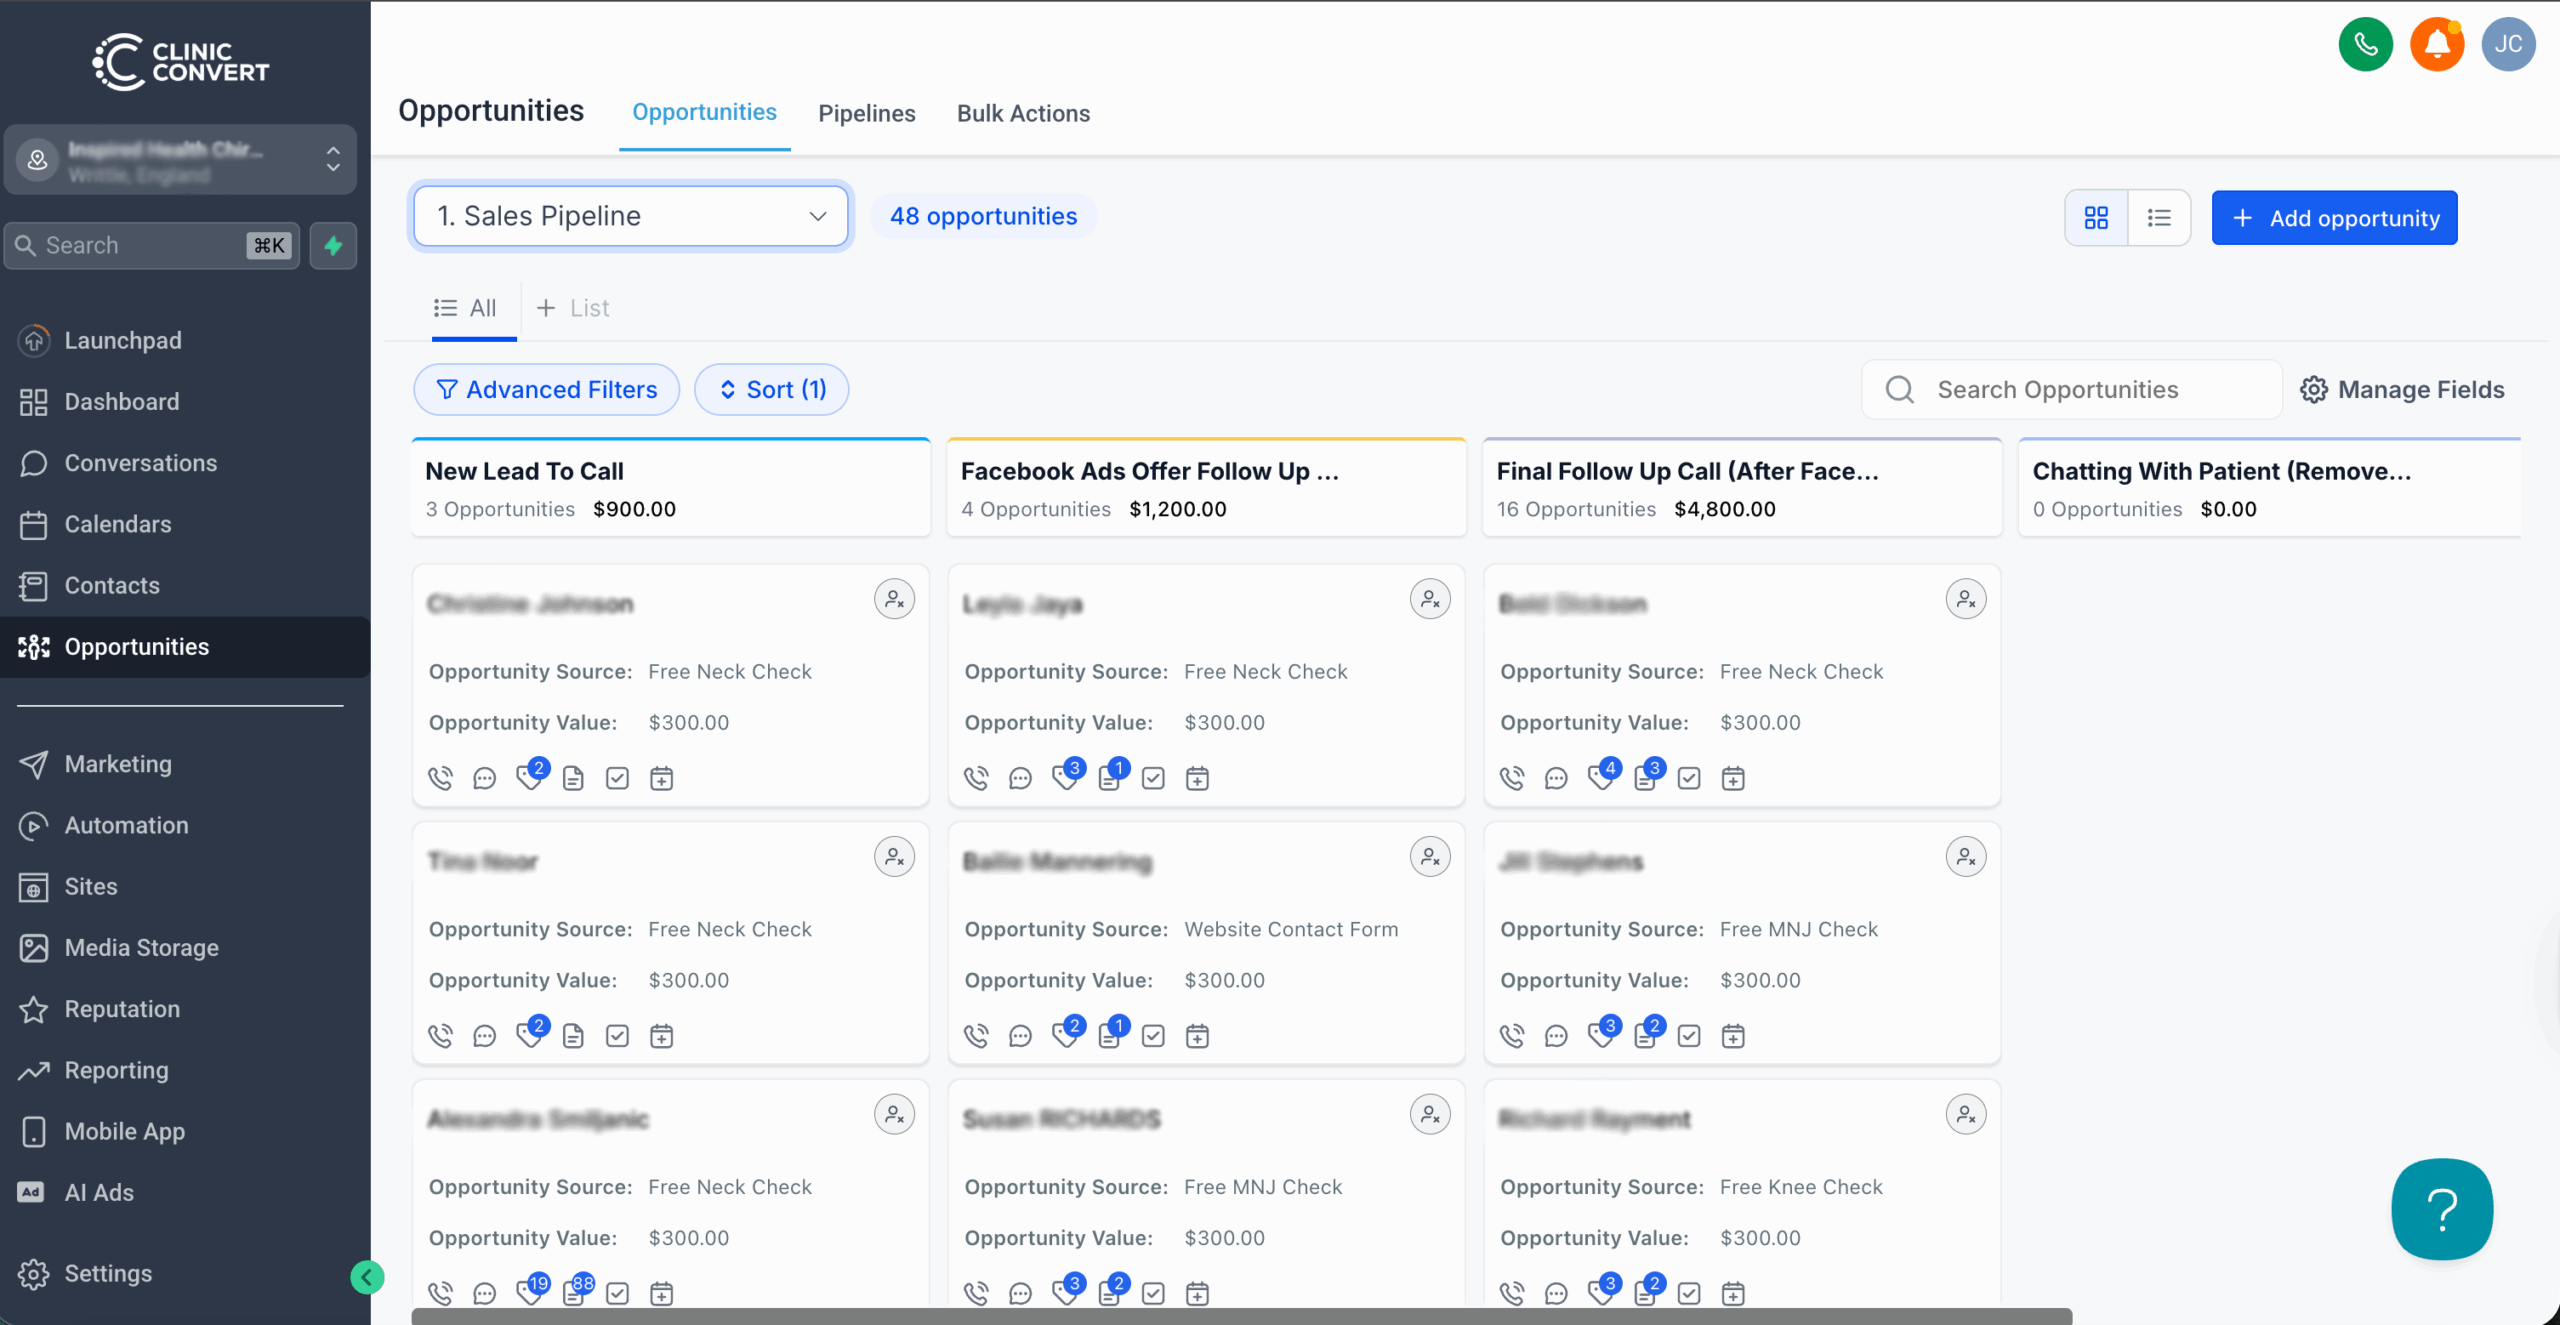Image resolution: width=2560 pixels, height=1325 pixels.
Task: Switch to the Pipelines tab
Action: click(x=866, y=113)
